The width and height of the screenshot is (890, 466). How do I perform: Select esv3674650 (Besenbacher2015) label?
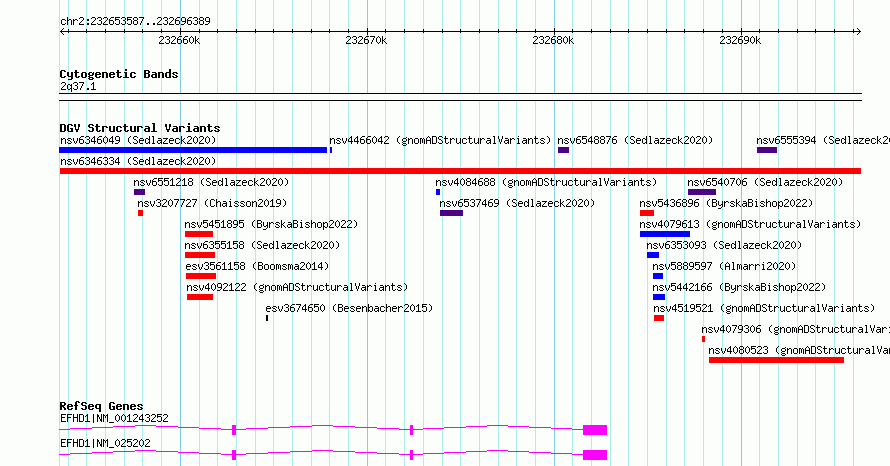tap(349, 308)
